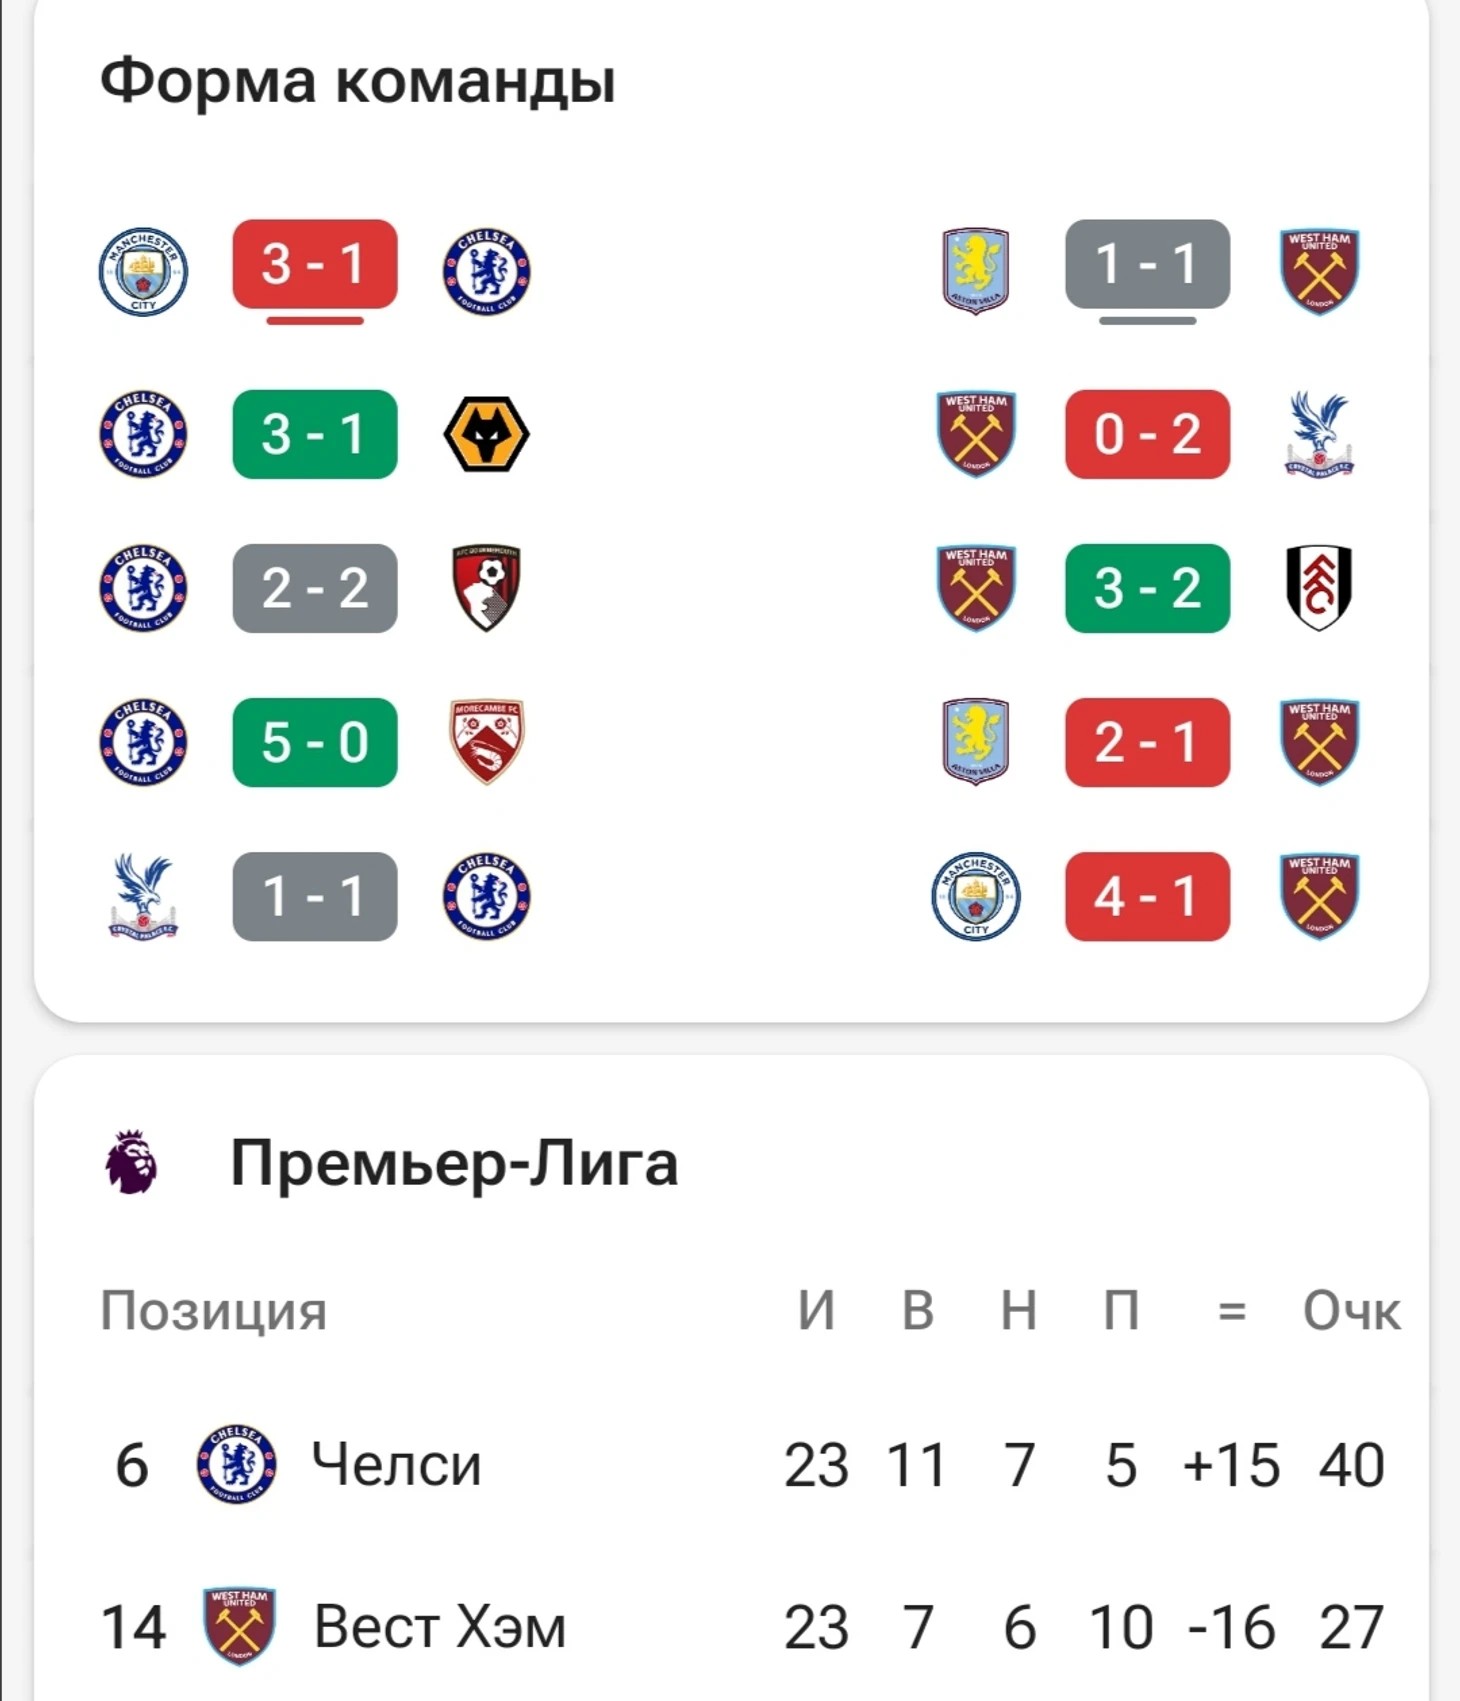The width and height of the screenshot is (1460, 1701).
Task: Tap the Crystal Palace logo beside 0-2
Action: (1319, 434)
